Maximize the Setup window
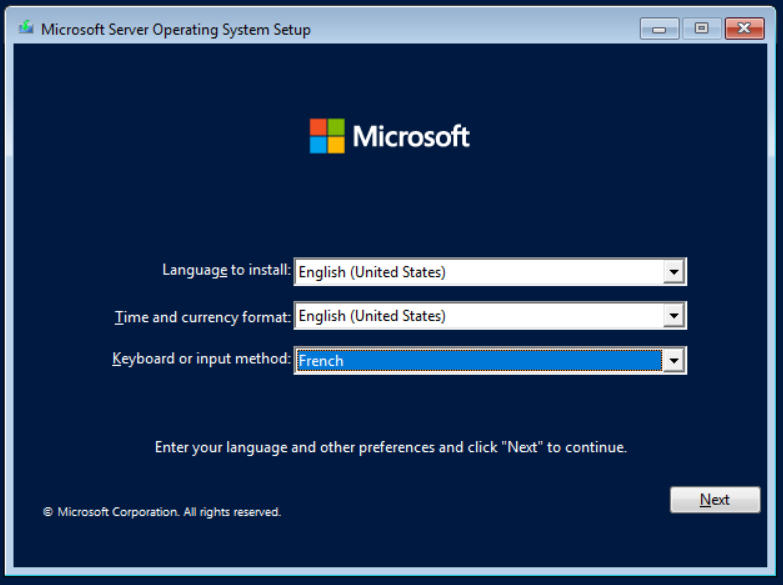 click(702, 28)
